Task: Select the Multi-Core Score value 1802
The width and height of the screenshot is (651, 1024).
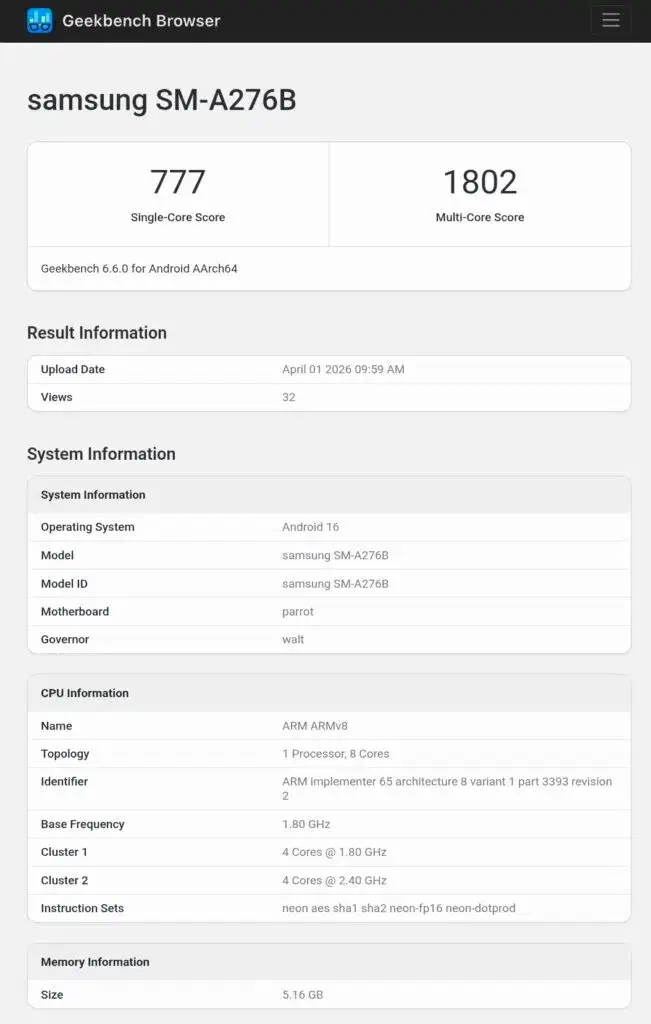Action: coord(480,181)
